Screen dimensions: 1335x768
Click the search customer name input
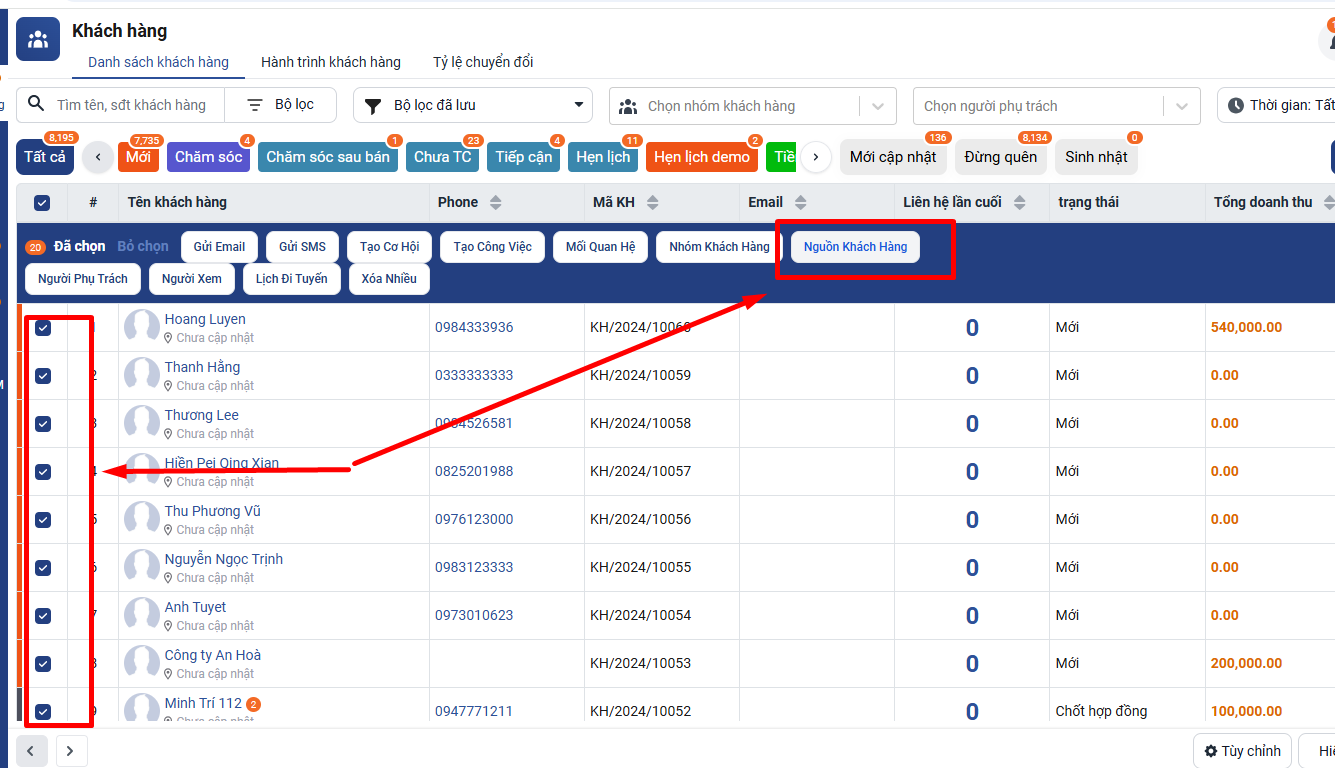pos(132,105)
